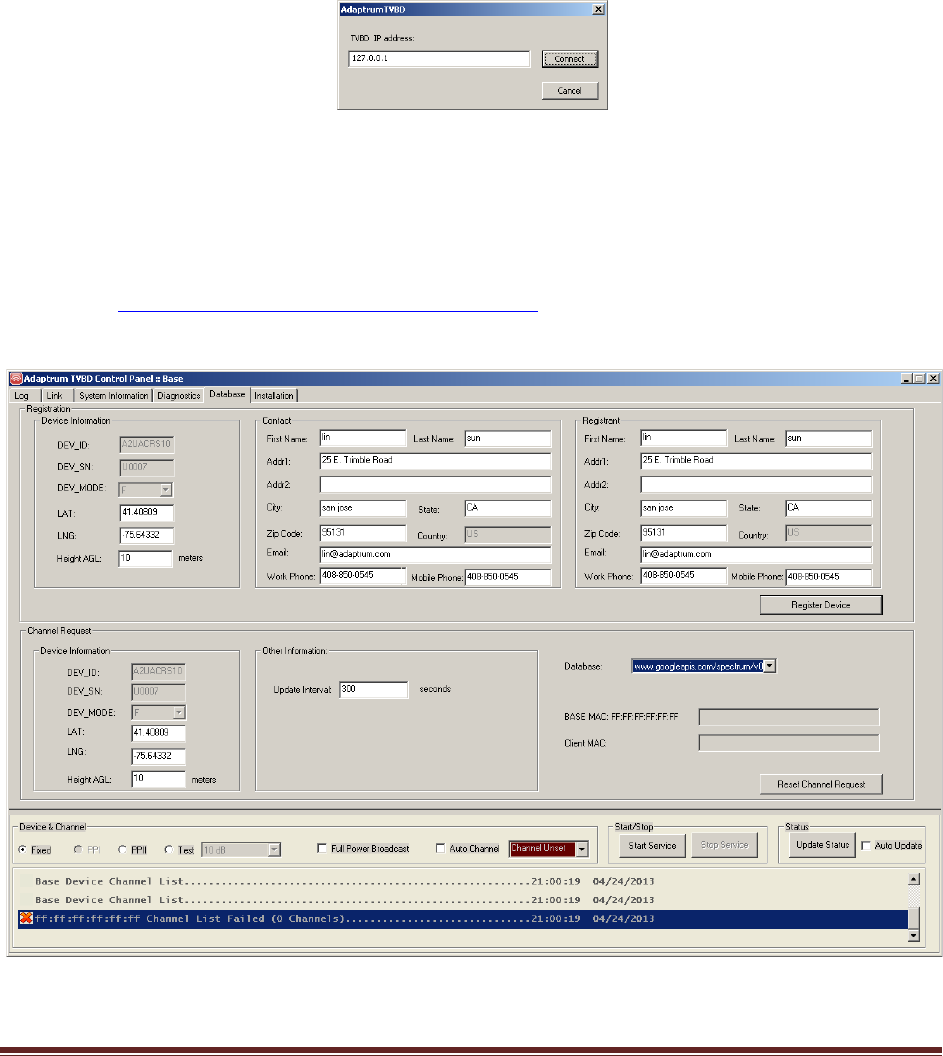Click the Adaptrum app icon in the title bar
This screenshot has height=1056, width=943.
tap(16, 378)
